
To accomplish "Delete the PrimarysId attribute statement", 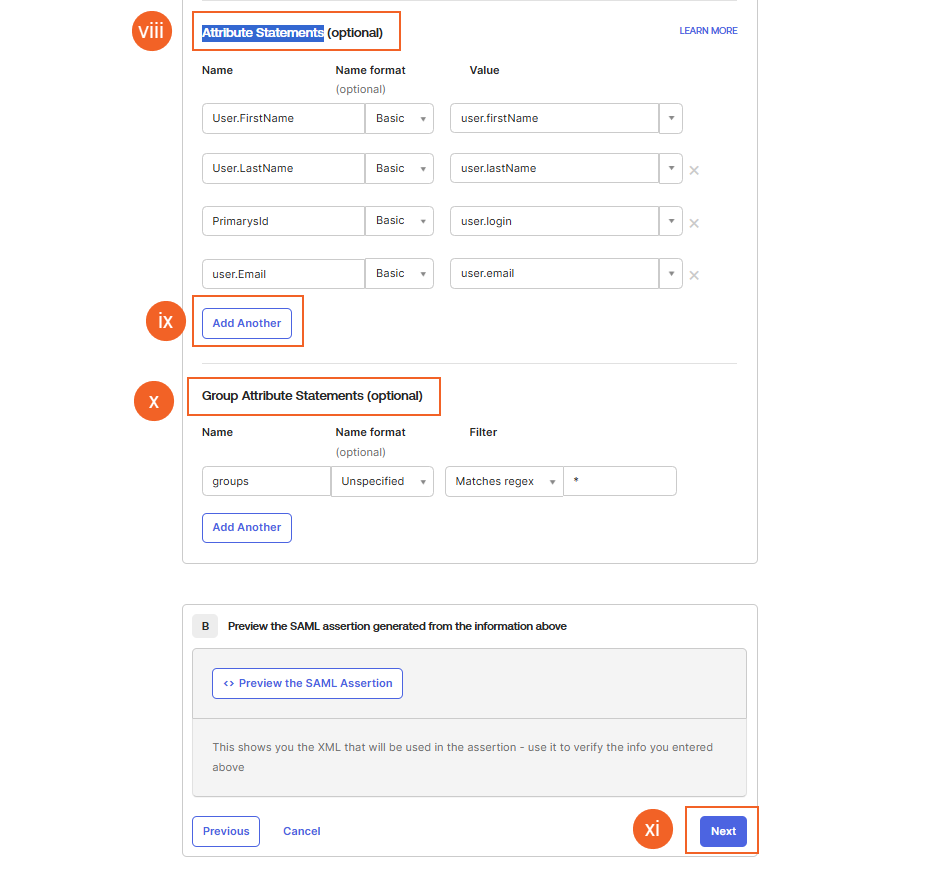I will [x=694, y=223].
